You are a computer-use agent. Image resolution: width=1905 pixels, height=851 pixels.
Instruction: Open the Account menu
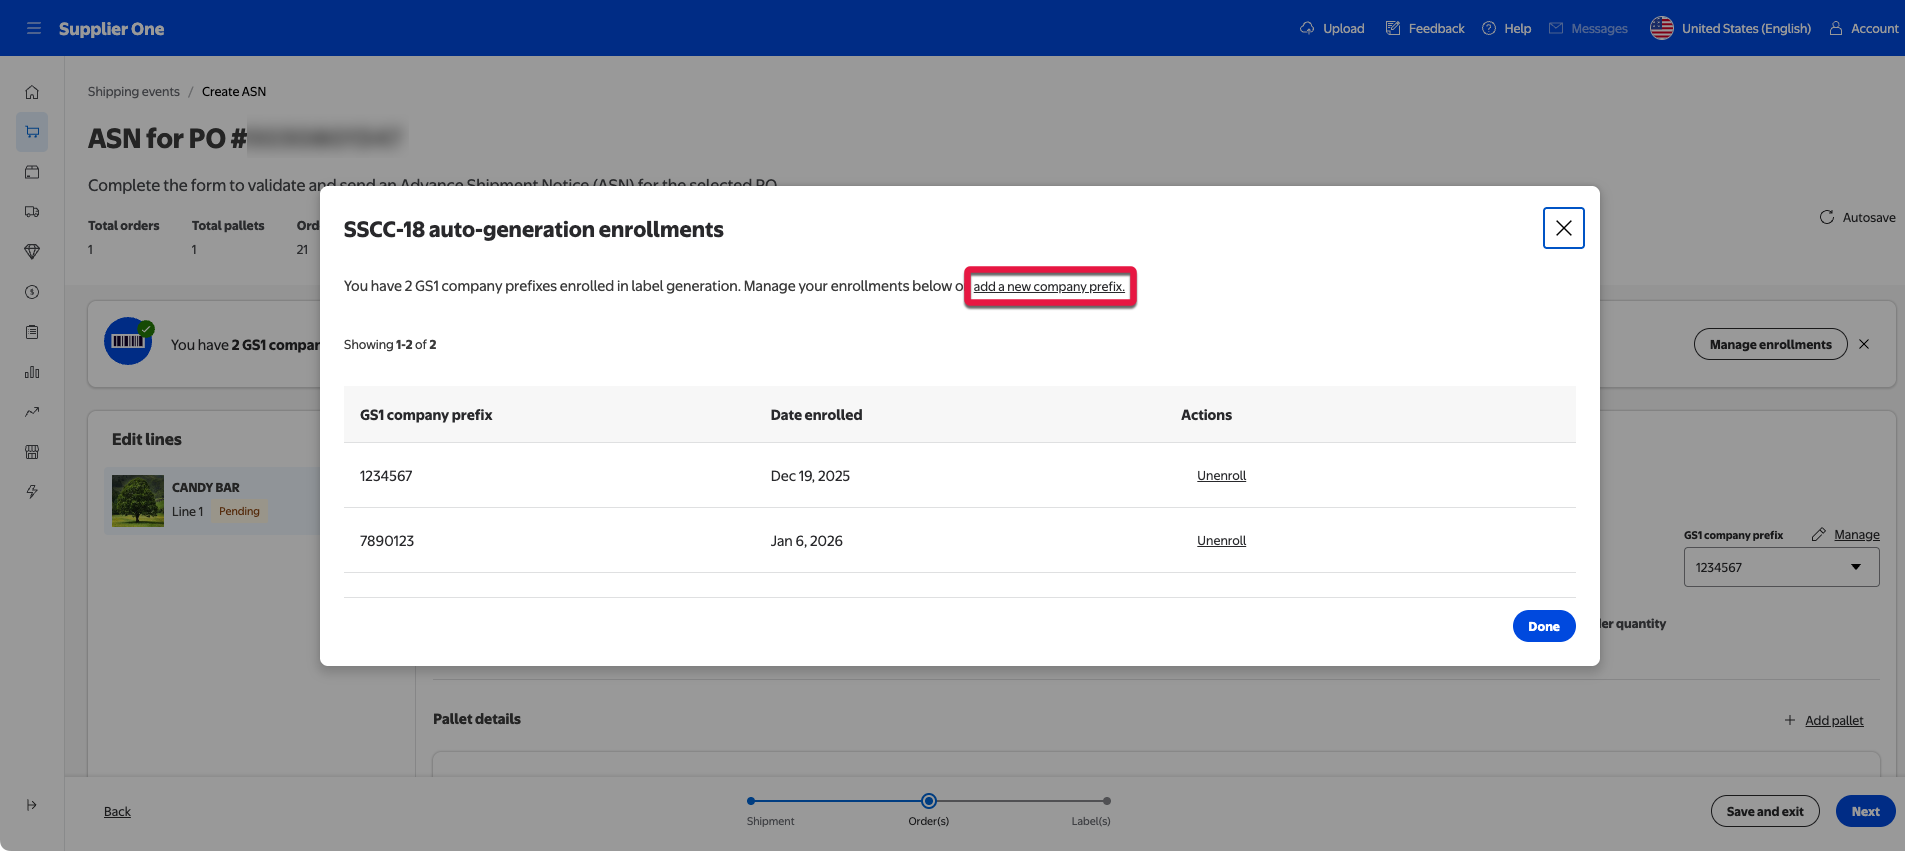click(1864, 28)
